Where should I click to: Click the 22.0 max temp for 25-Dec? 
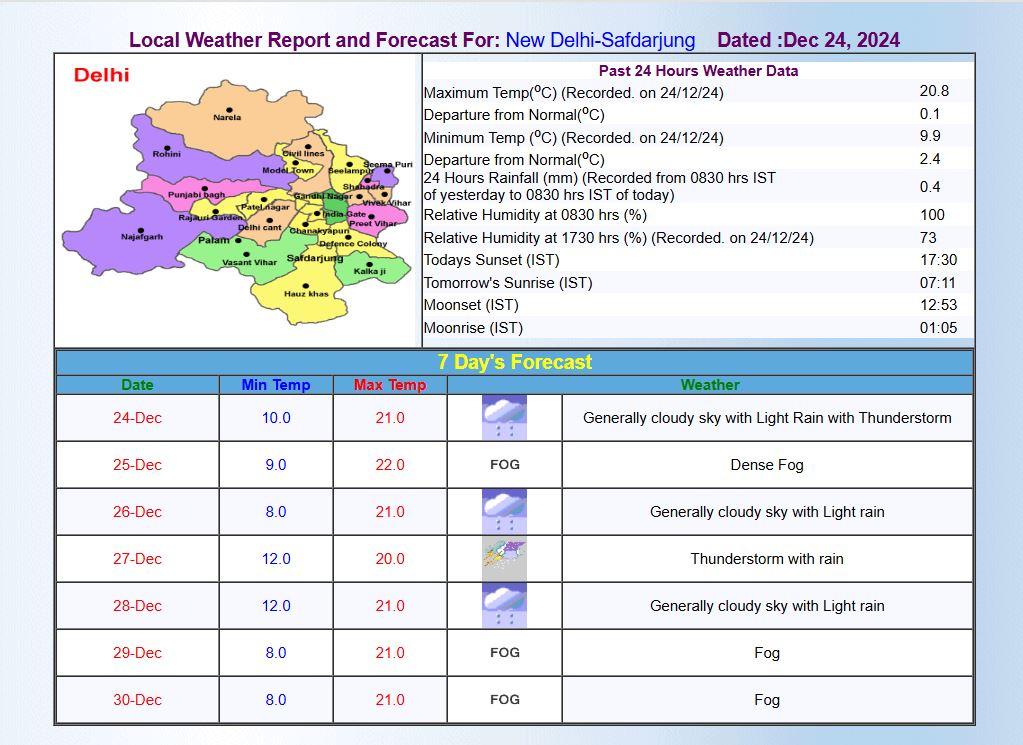tap(390, 464)
